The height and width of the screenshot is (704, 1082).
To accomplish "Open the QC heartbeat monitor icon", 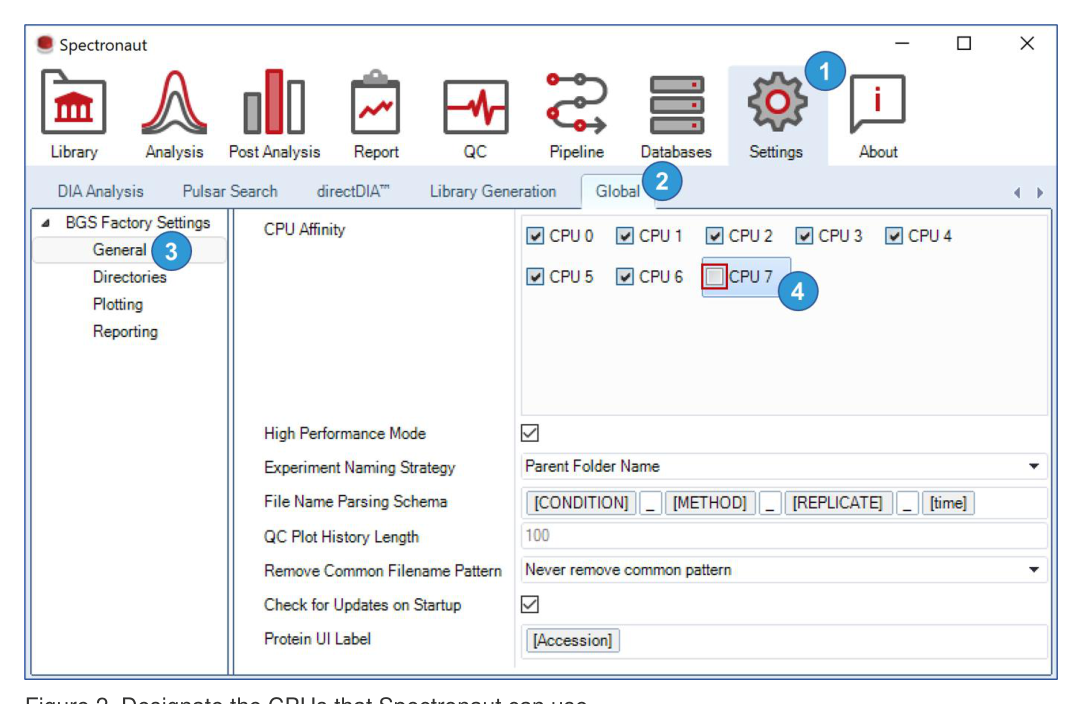I will pyautogui.click(x=475, y=107).
